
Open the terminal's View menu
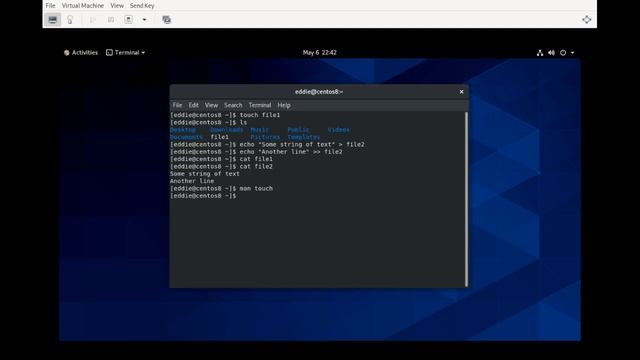[x=211, y=105]
